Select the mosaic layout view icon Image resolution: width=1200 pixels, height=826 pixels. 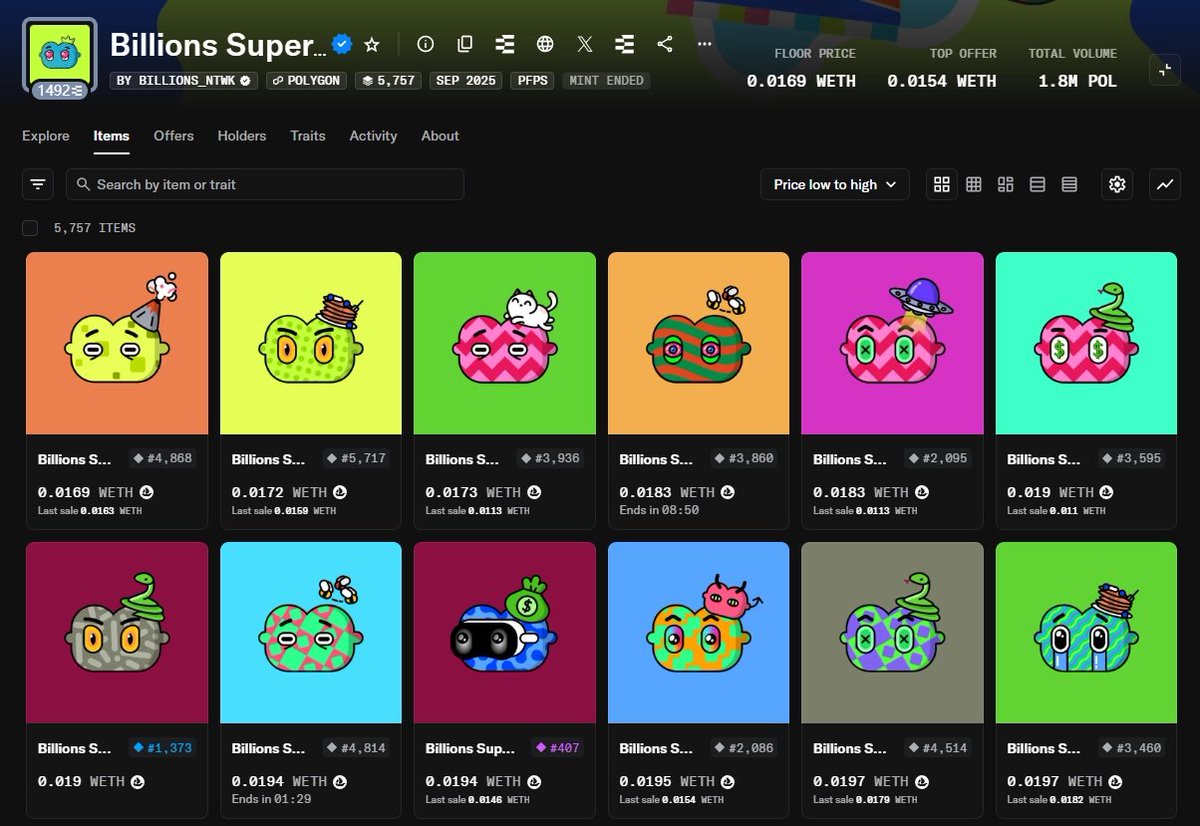1006,184
